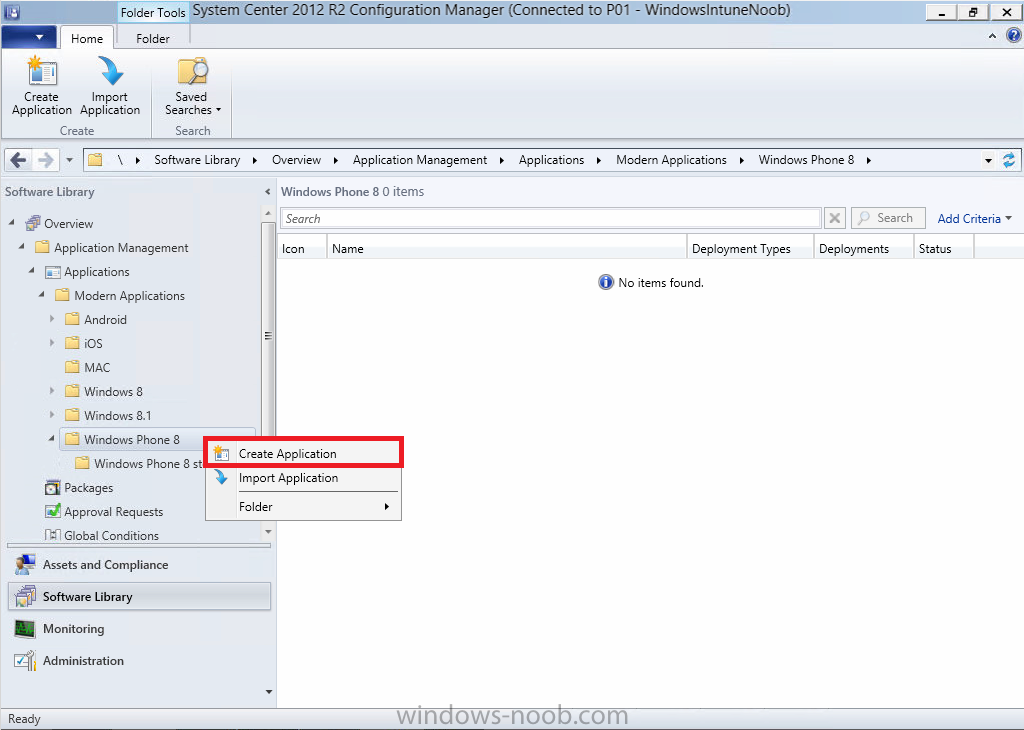Expand the Windows 8 folder node
The width and height of the screenshot is (1024, 730).
[x=52, y=391]
